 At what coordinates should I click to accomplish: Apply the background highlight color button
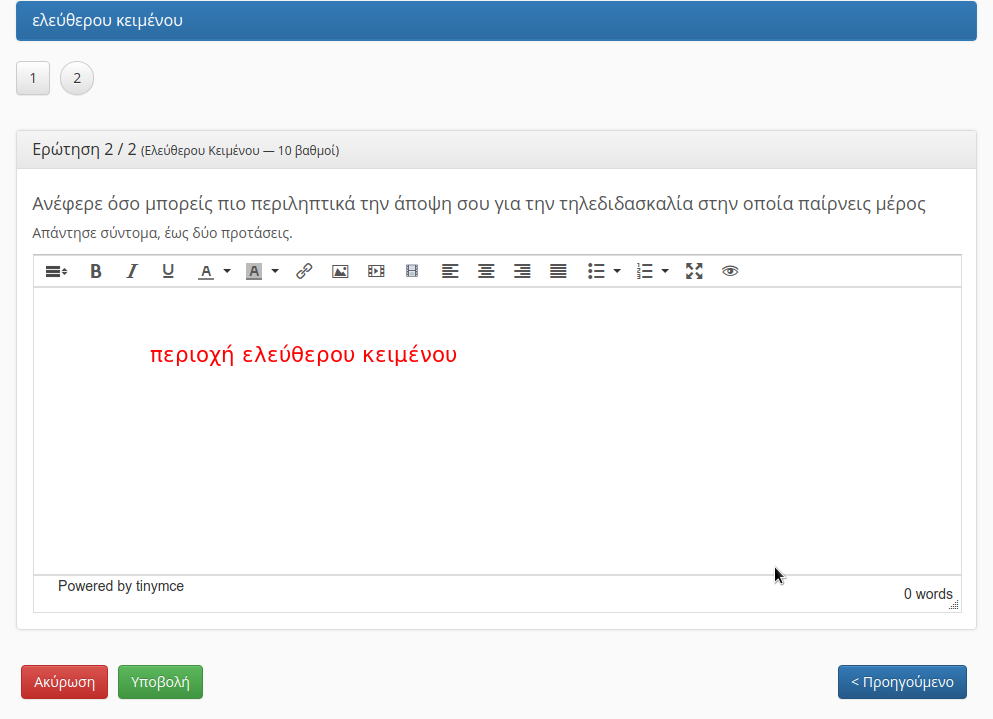[x=254, y=271]
